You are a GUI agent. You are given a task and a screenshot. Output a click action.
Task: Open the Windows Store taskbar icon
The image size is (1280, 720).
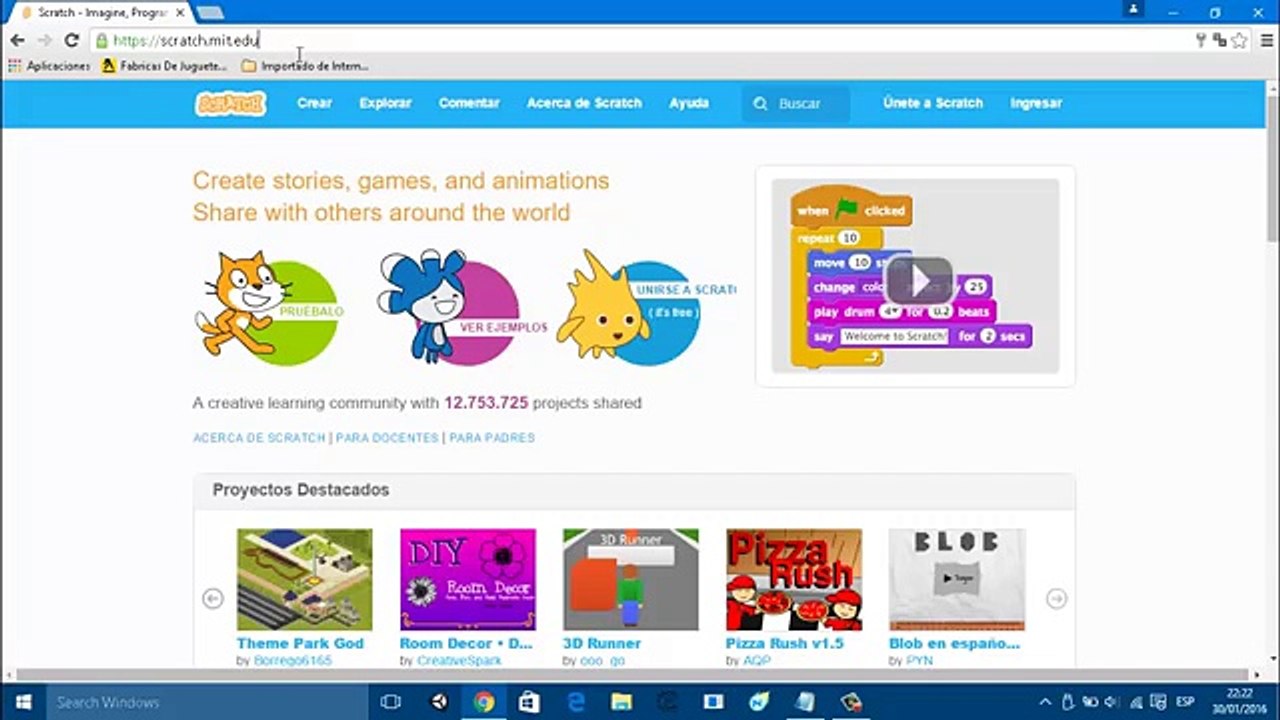tap(530, 702)
